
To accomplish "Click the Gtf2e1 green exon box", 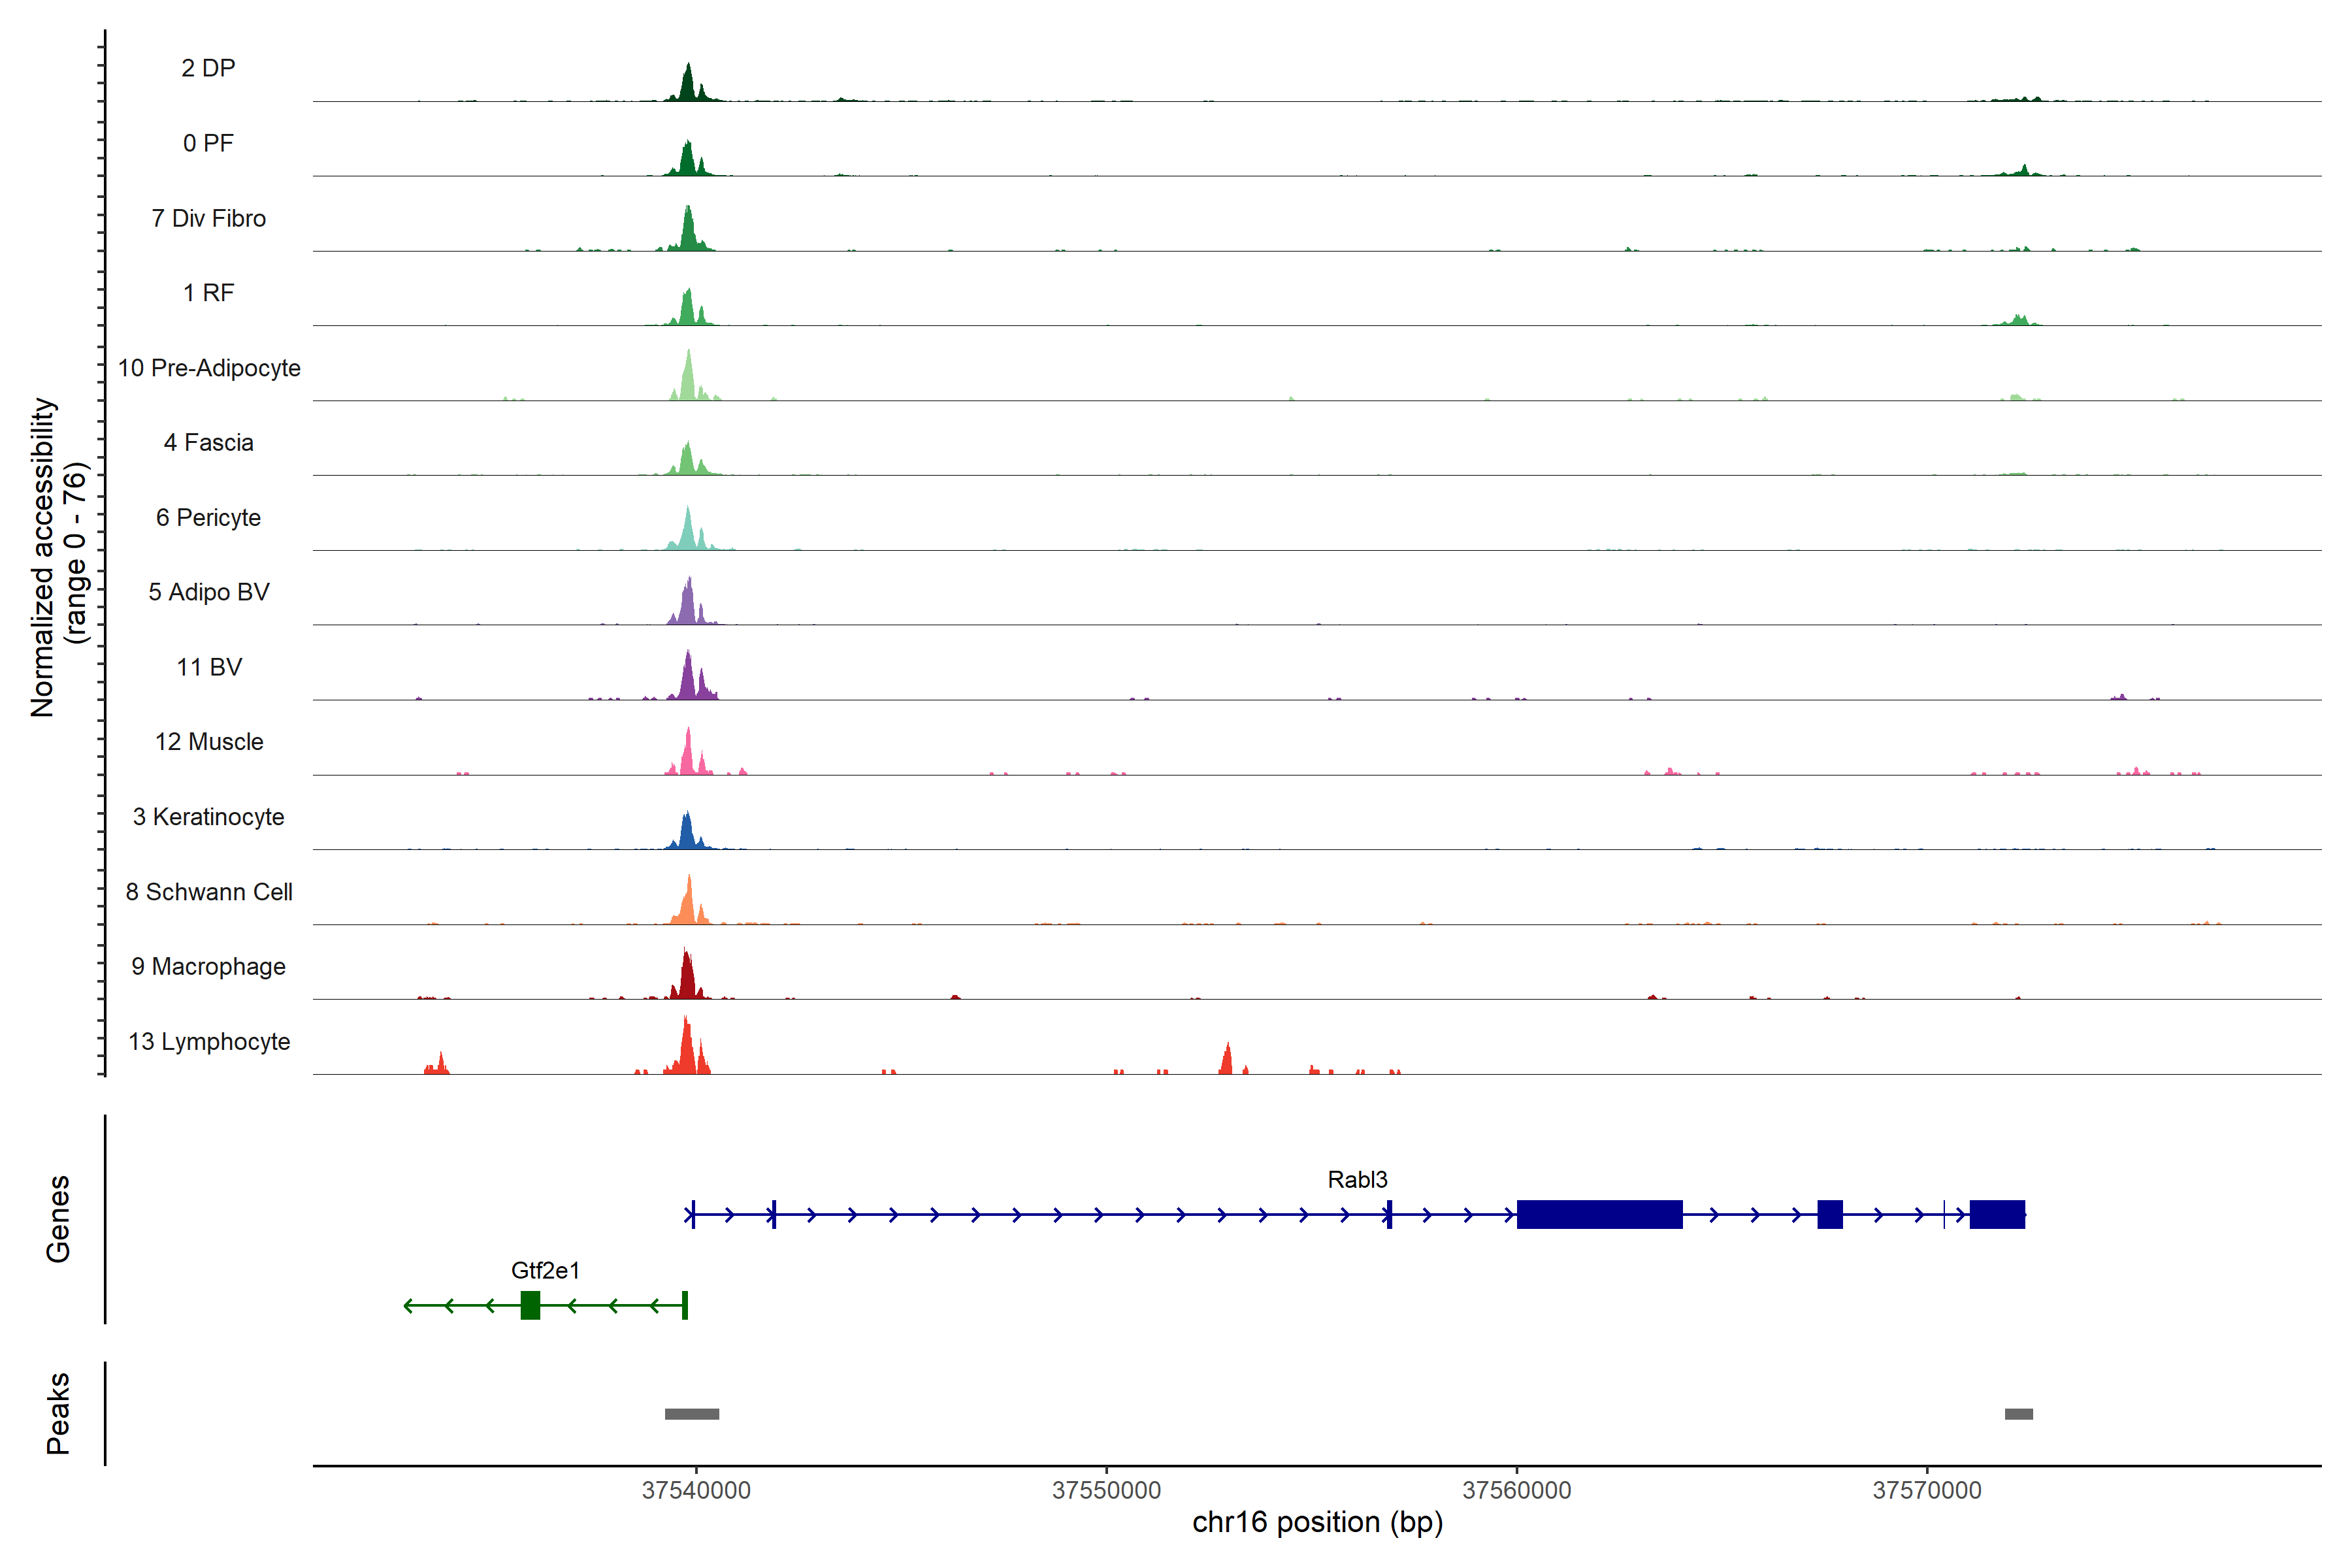I will (x=530, y=1305).
